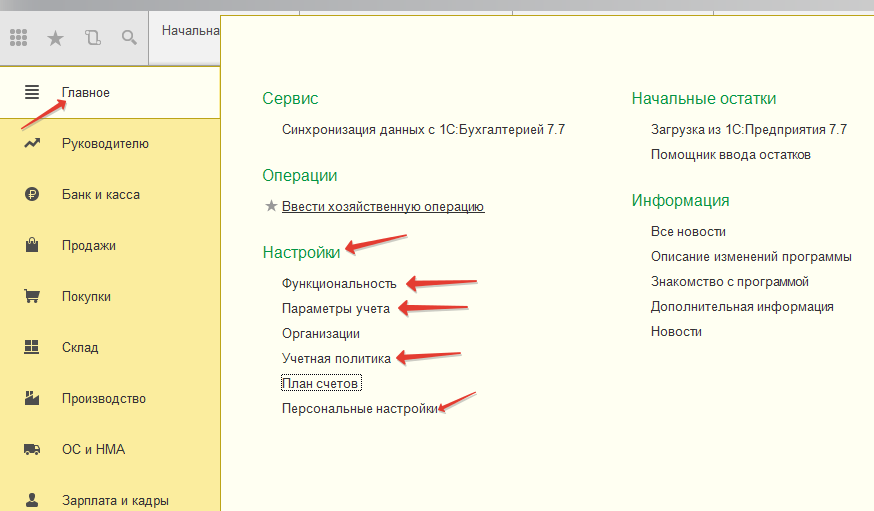Toggle favorite star beside Ввести хозяйственную операцию
This screenshot has width=874, height=511.
270,207
